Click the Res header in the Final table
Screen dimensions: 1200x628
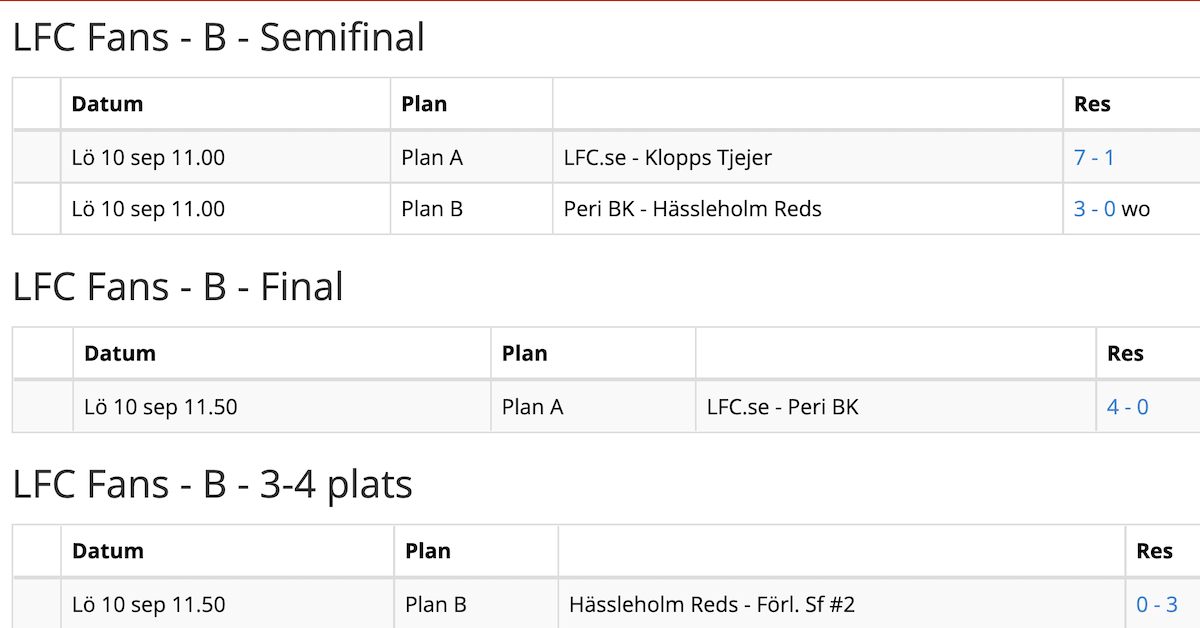[x=1125, y=353]
